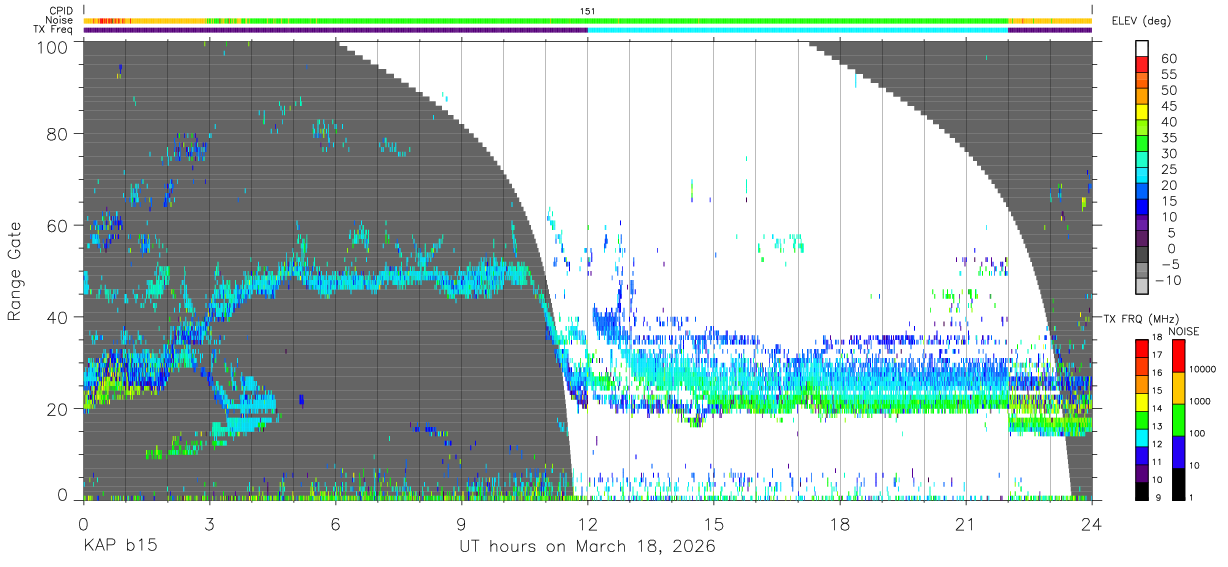Click the 'Noise' row label at top left

(x=59, y=20)
